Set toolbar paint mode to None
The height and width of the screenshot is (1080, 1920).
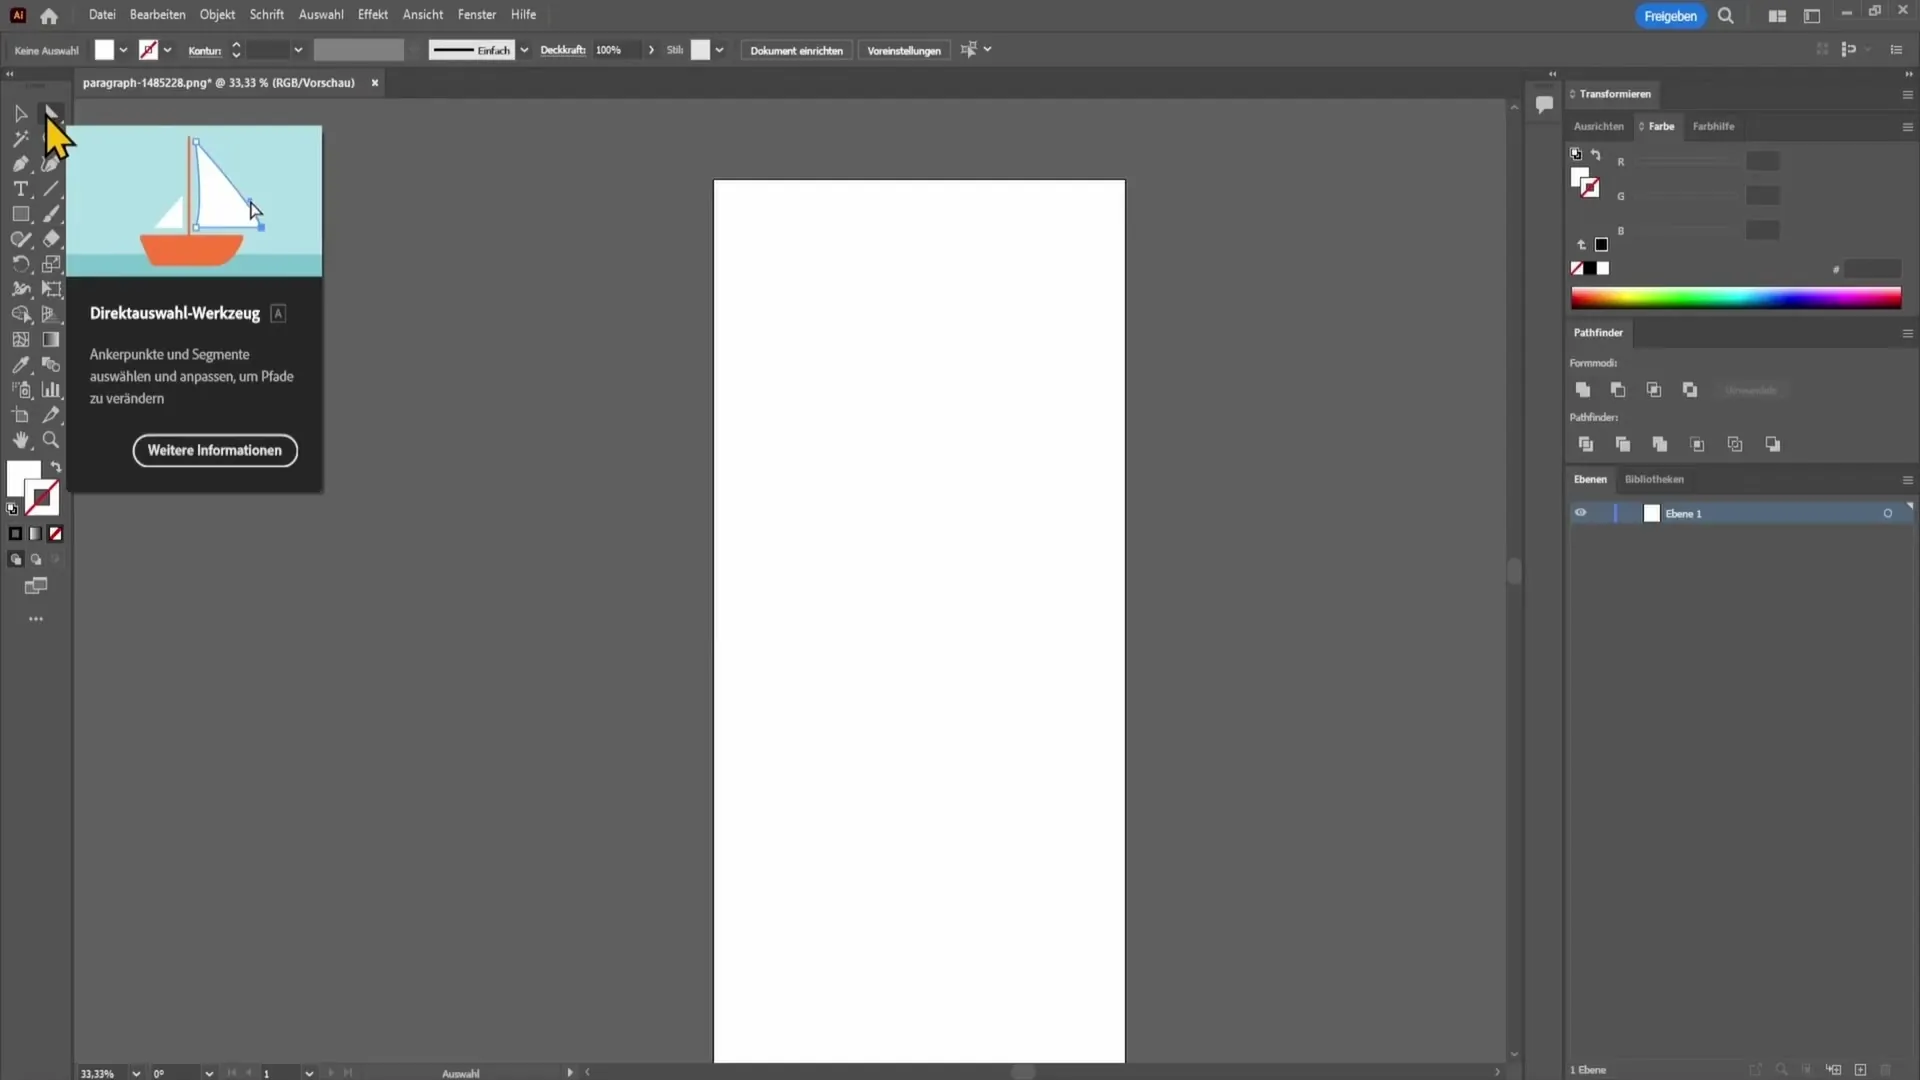pyautogui.click(x=56, y=534)
